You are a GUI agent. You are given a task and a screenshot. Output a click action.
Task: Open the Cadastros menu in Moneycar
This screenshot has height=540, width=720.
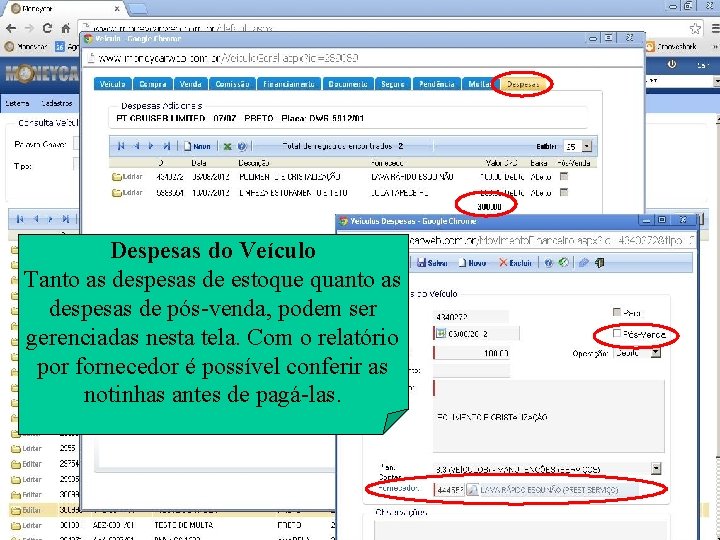point(56,103)
